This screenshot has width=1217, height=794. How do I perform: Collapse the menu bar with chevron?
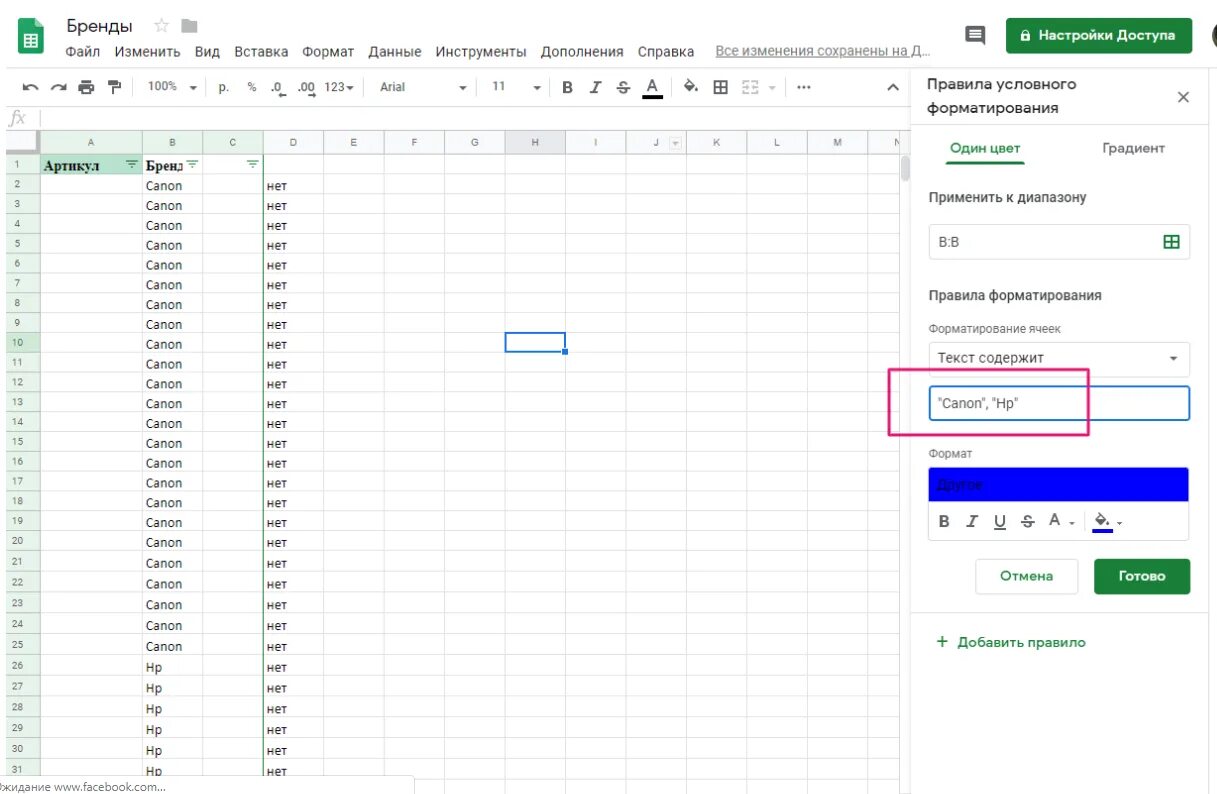coord(893,88)
